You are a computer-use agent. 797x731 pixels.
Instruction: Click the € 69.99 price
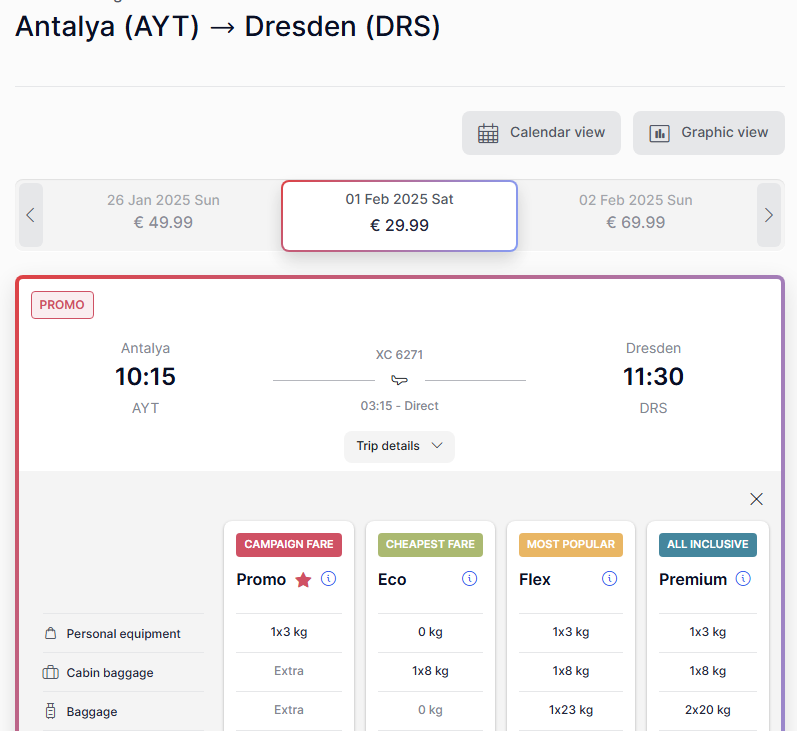[x=635, y=222]
